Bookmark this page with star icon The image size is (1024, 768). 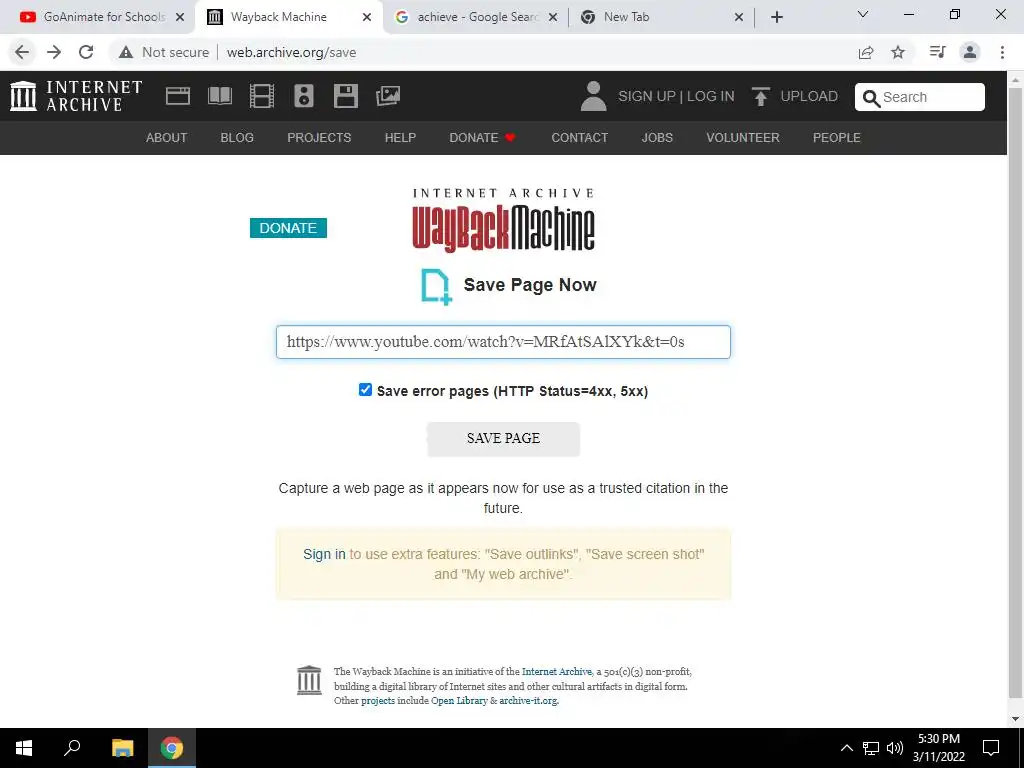click(898, 52)
